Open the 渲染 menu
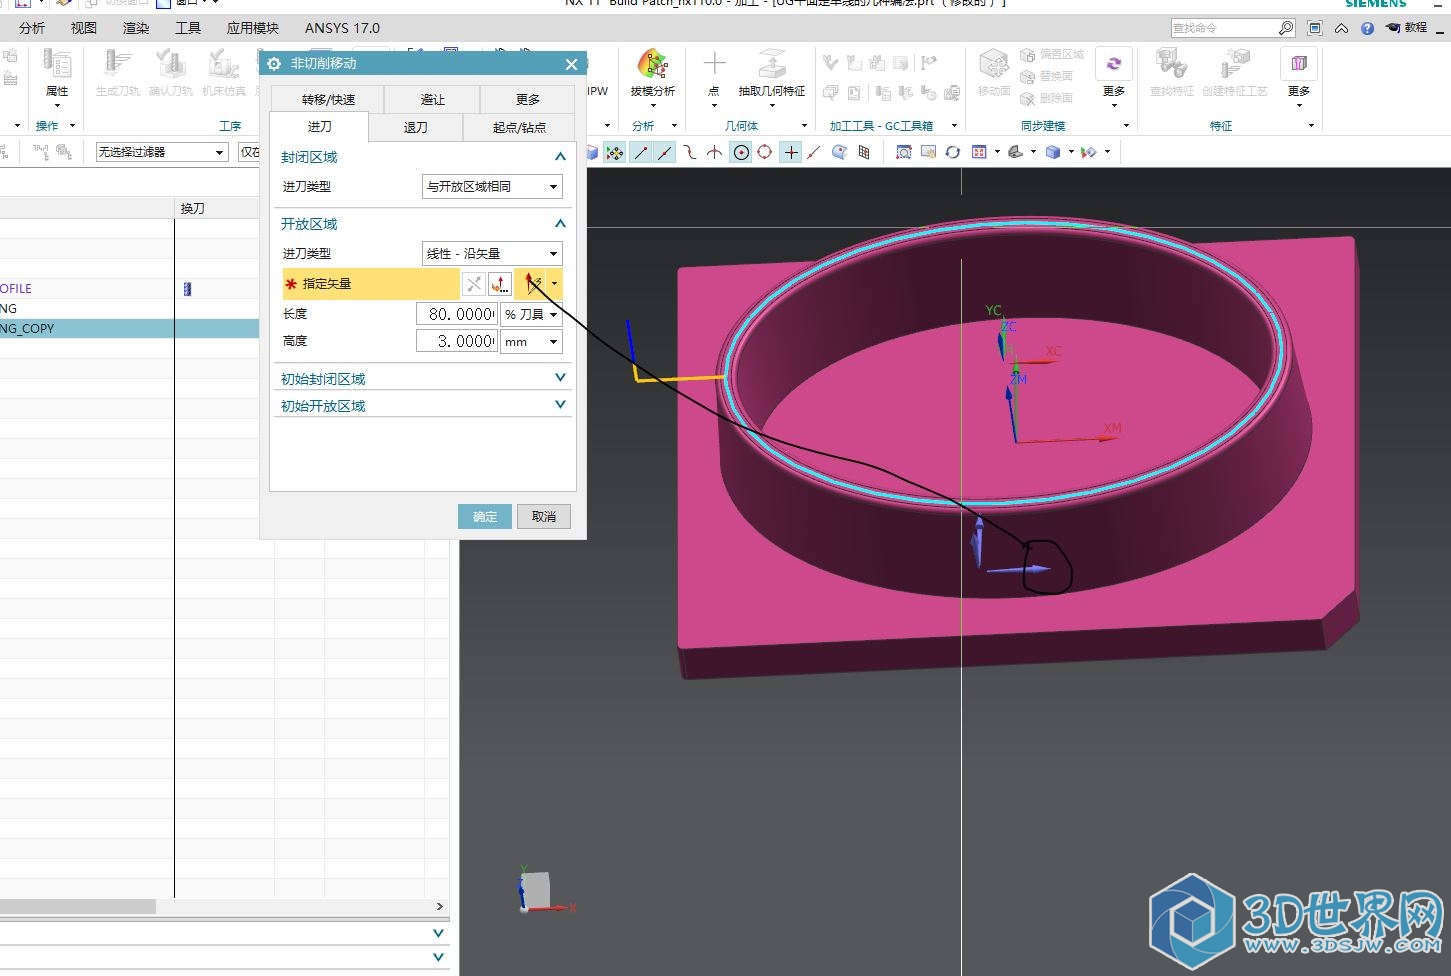This screenshot has width=1451, height=976. point(136,28)
